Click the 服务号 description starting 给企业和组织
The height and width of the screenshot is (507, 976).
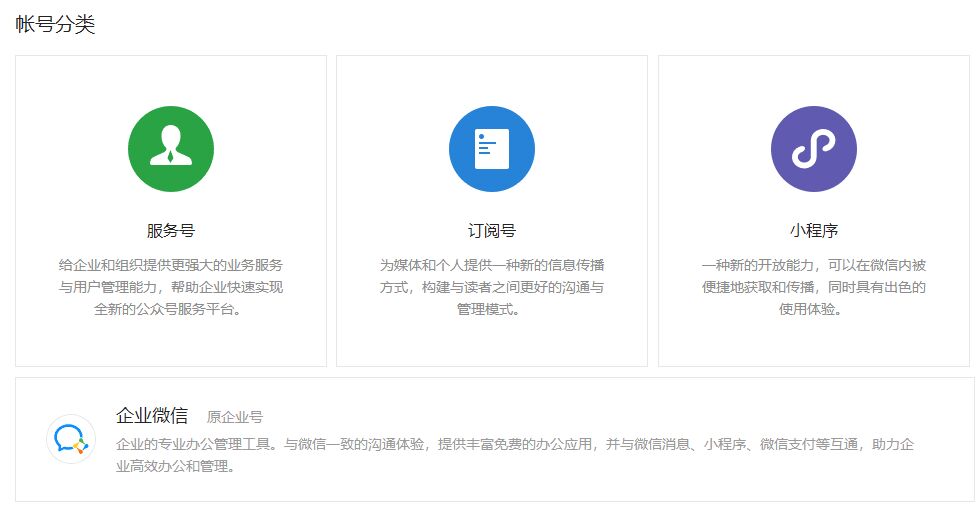(x=171, y=287)
